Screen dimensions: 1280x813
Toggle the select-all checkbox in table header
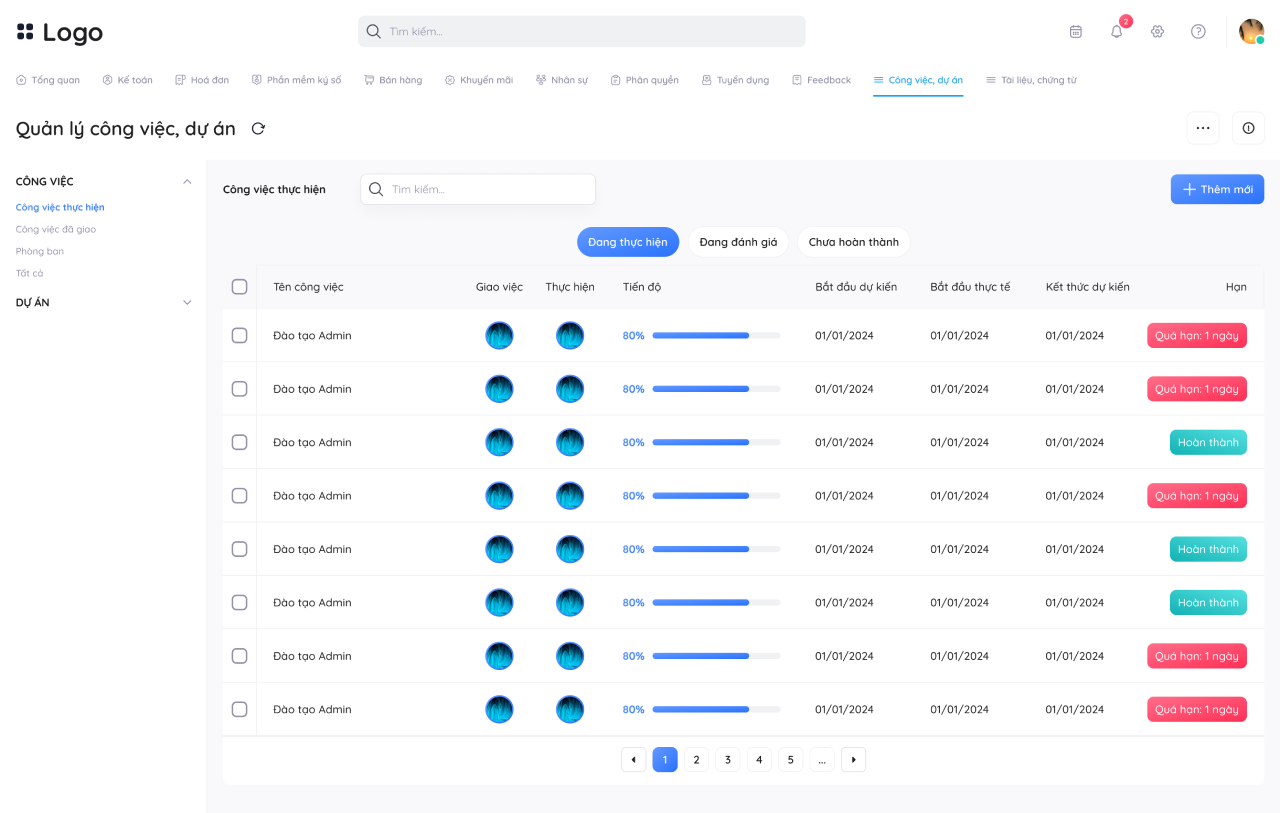pyautogui.click(x=239, y=287)
